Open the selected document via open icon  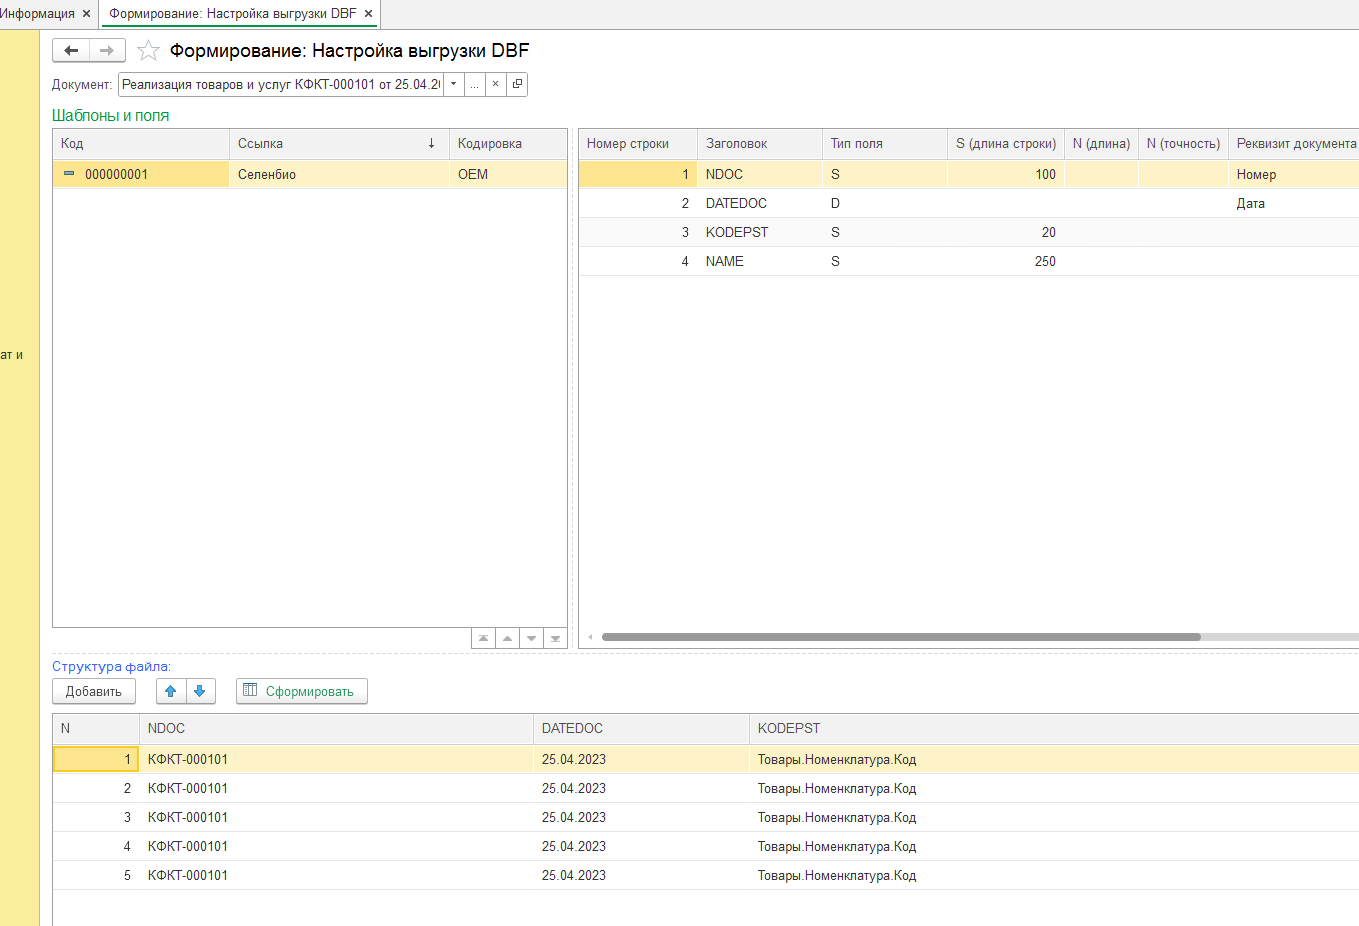click(x=517, y=84)
